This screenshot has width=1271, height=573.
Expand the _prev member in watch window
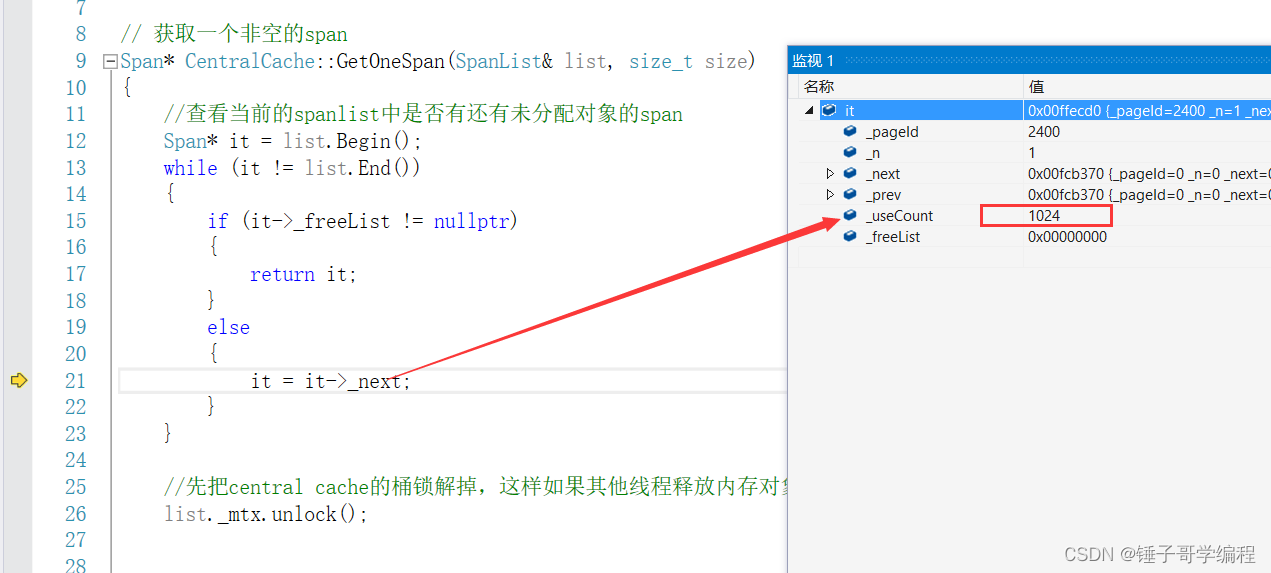(830, 195)
